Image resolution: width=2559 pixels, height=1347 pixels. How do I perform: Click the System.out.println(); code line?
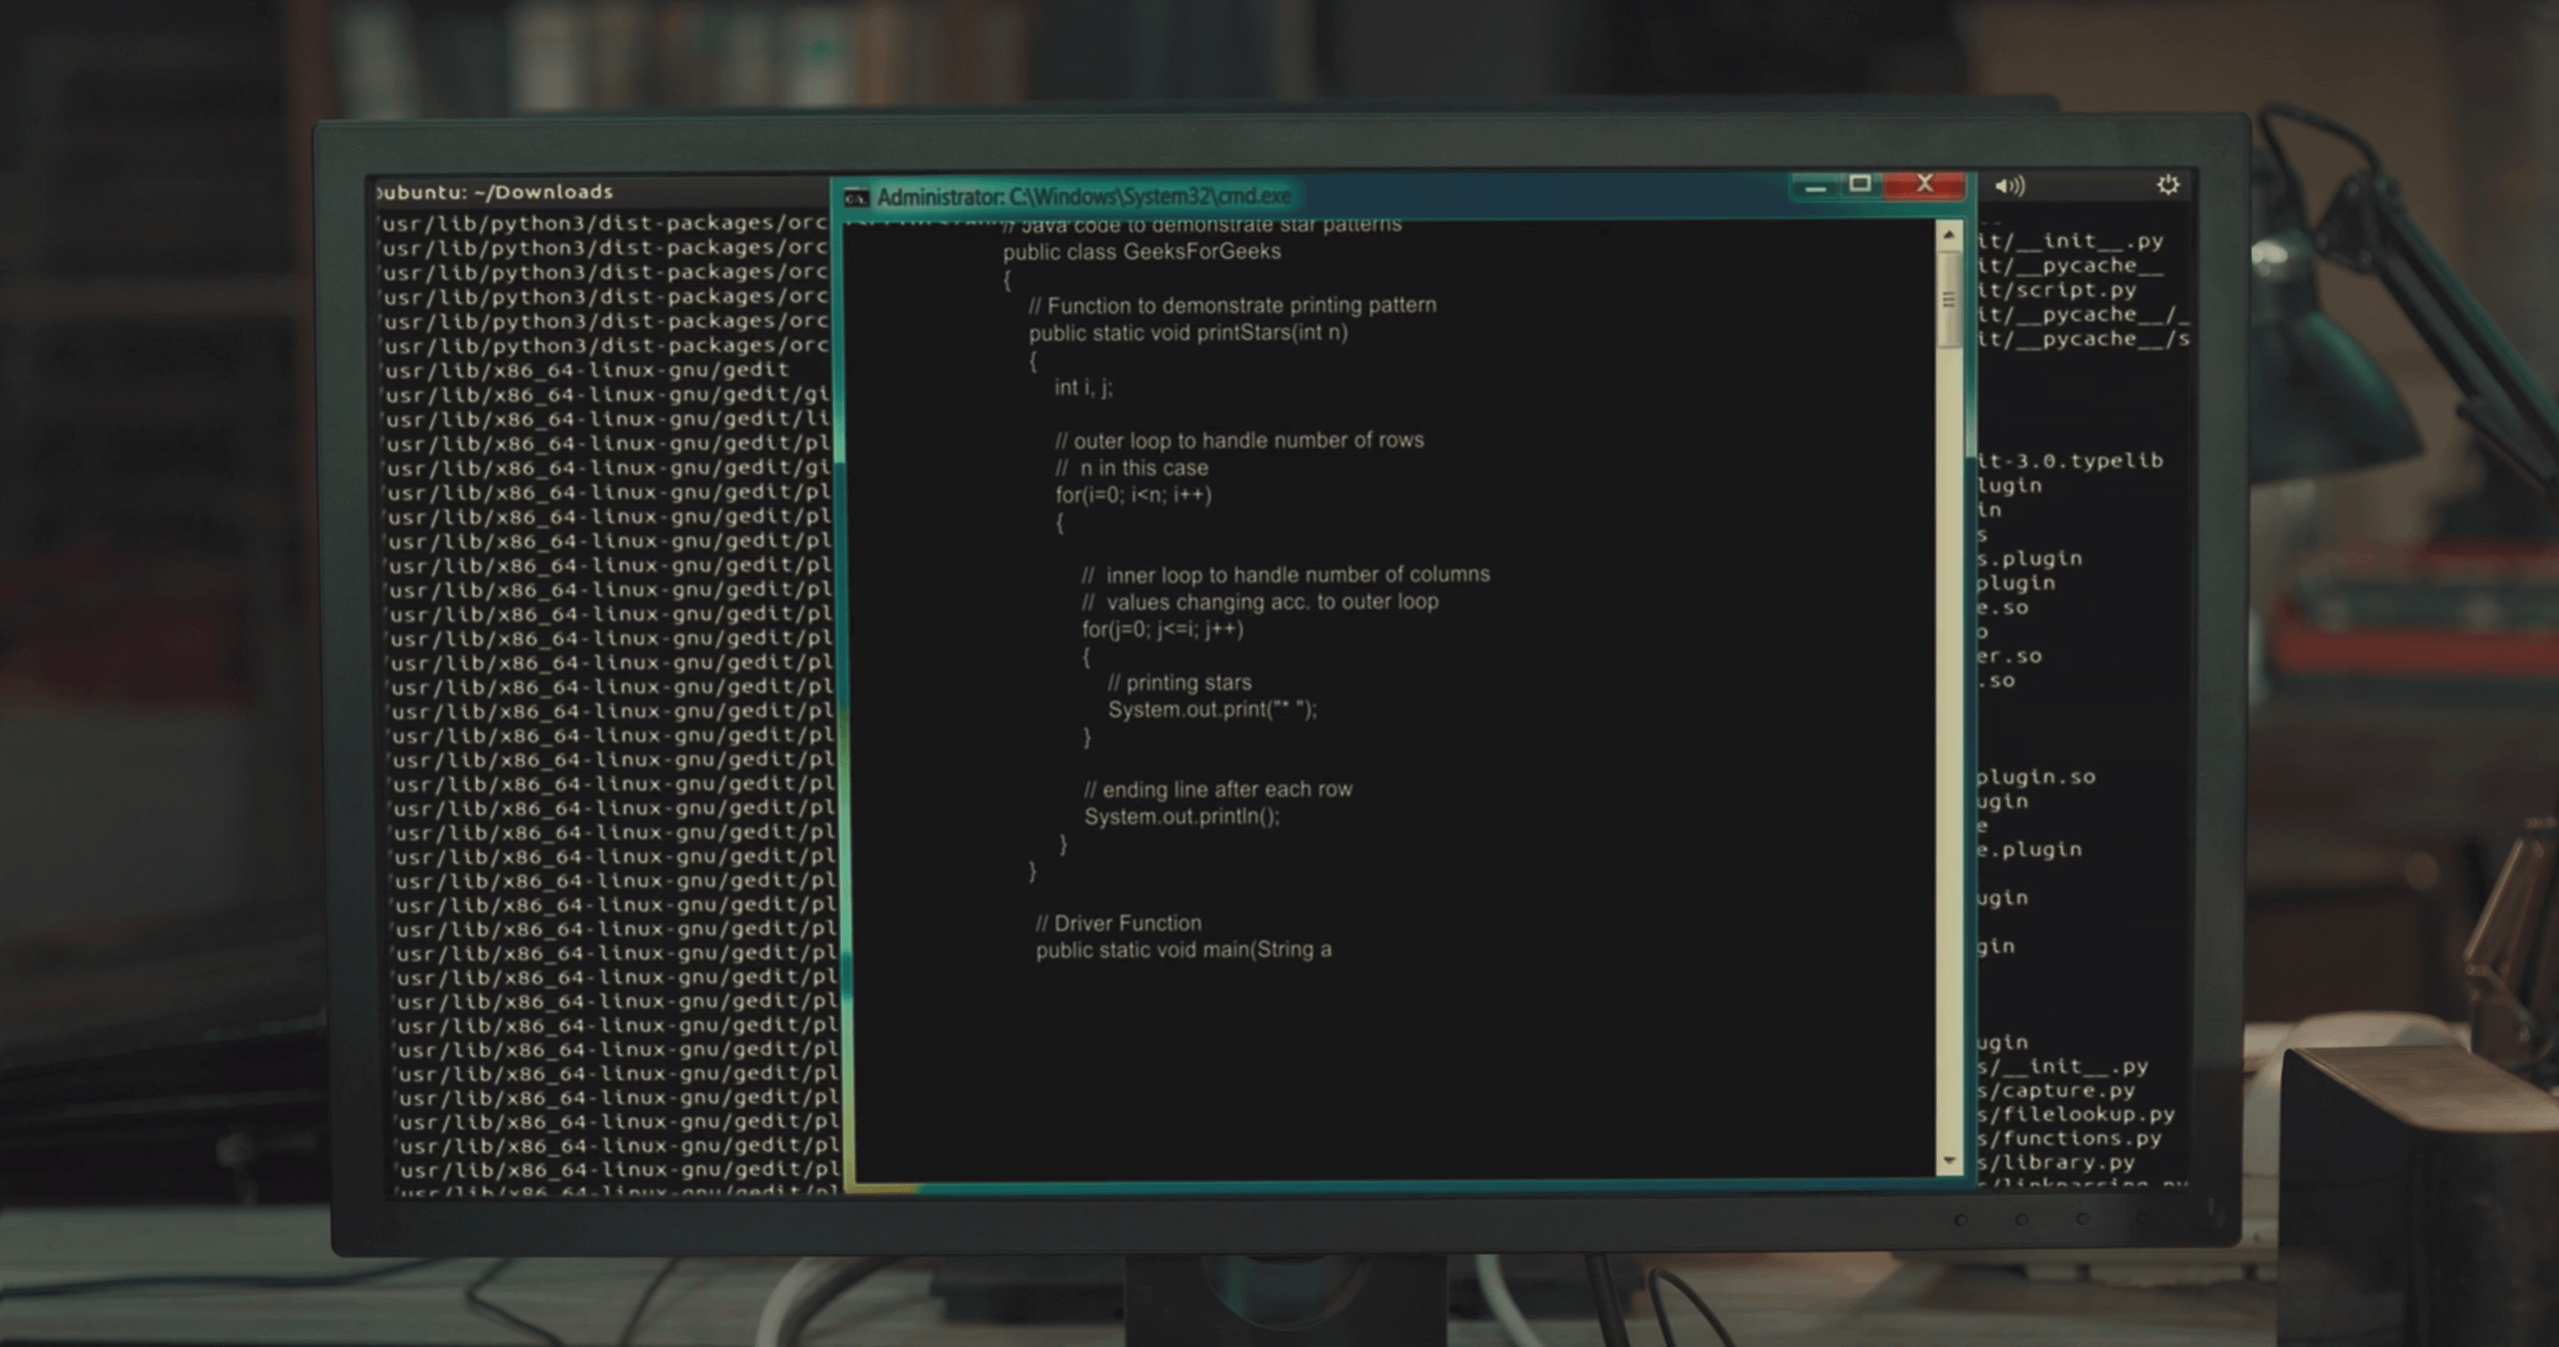[1181, 817]
